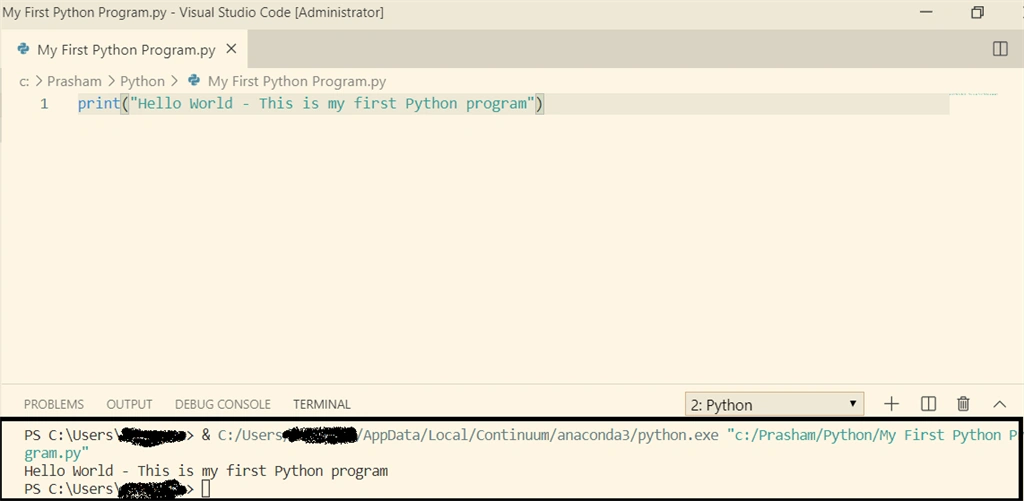Open the 2: Python terminal selector dropdown

775,404
